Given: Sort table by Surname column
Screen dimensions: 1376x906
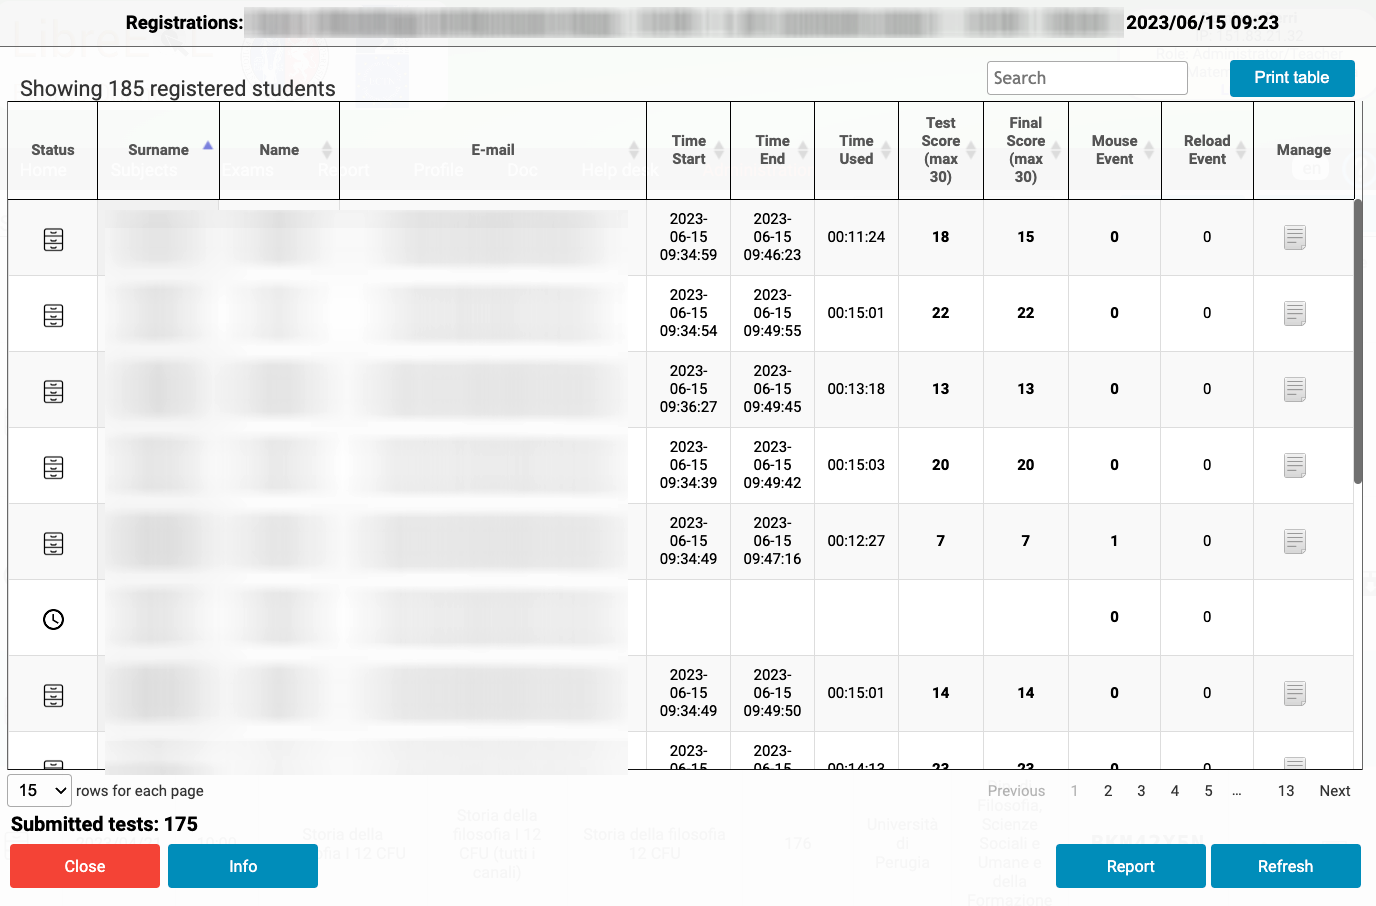Looking at the screenshot, I should pyautogui.click(x=158, y=150).
